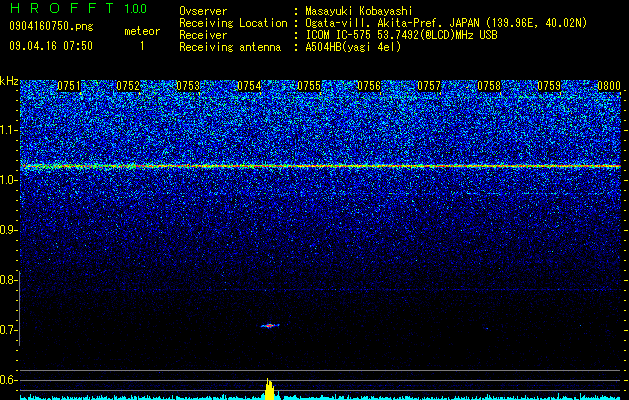The height and width of the screenshot is (400, 629).
Task: Click the 0752 time marker
Action: click(128, 86)
